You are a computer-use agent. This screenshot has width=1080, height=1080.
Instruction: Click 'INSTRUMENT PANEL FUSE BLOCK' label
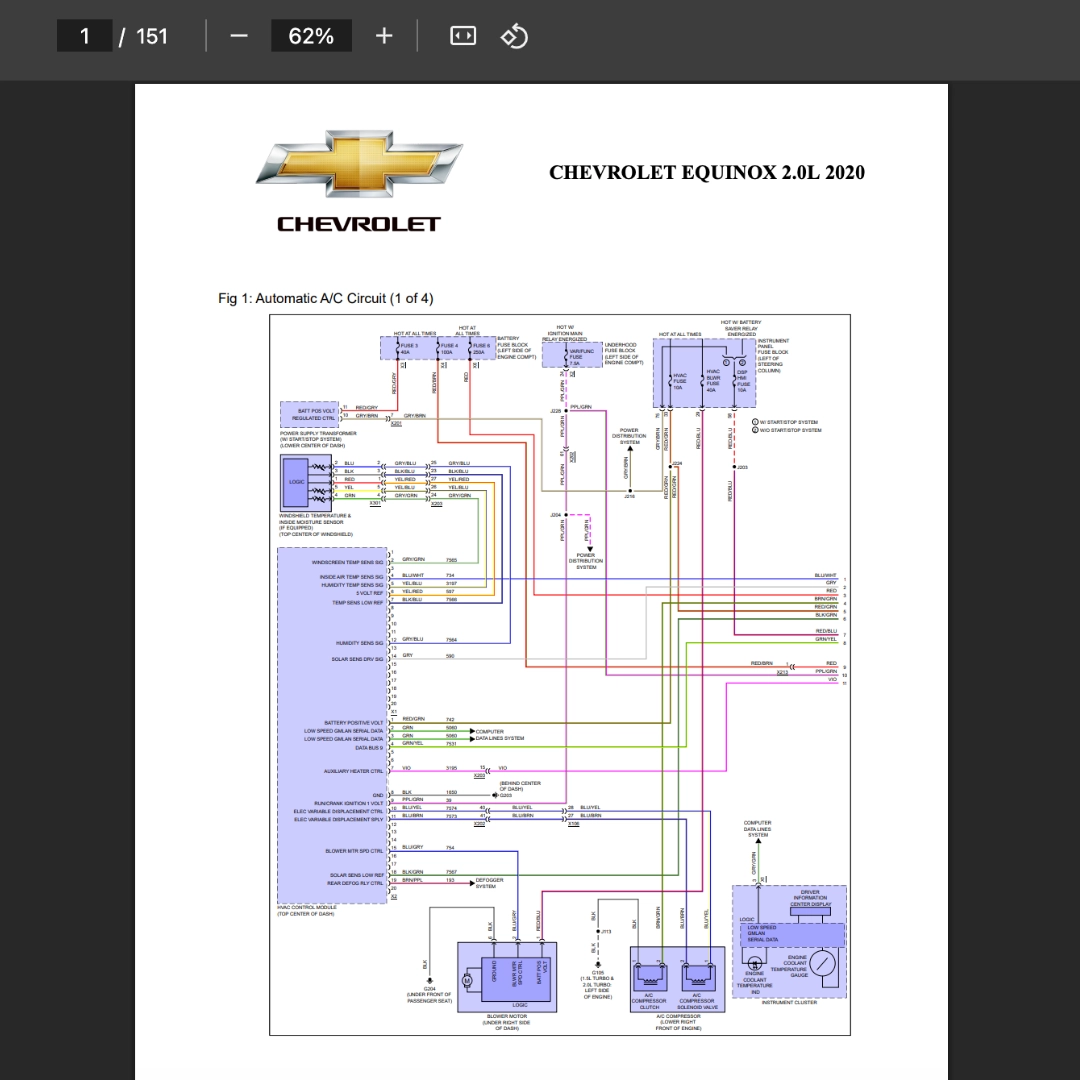pyautogui.click(x=773, y=346)
